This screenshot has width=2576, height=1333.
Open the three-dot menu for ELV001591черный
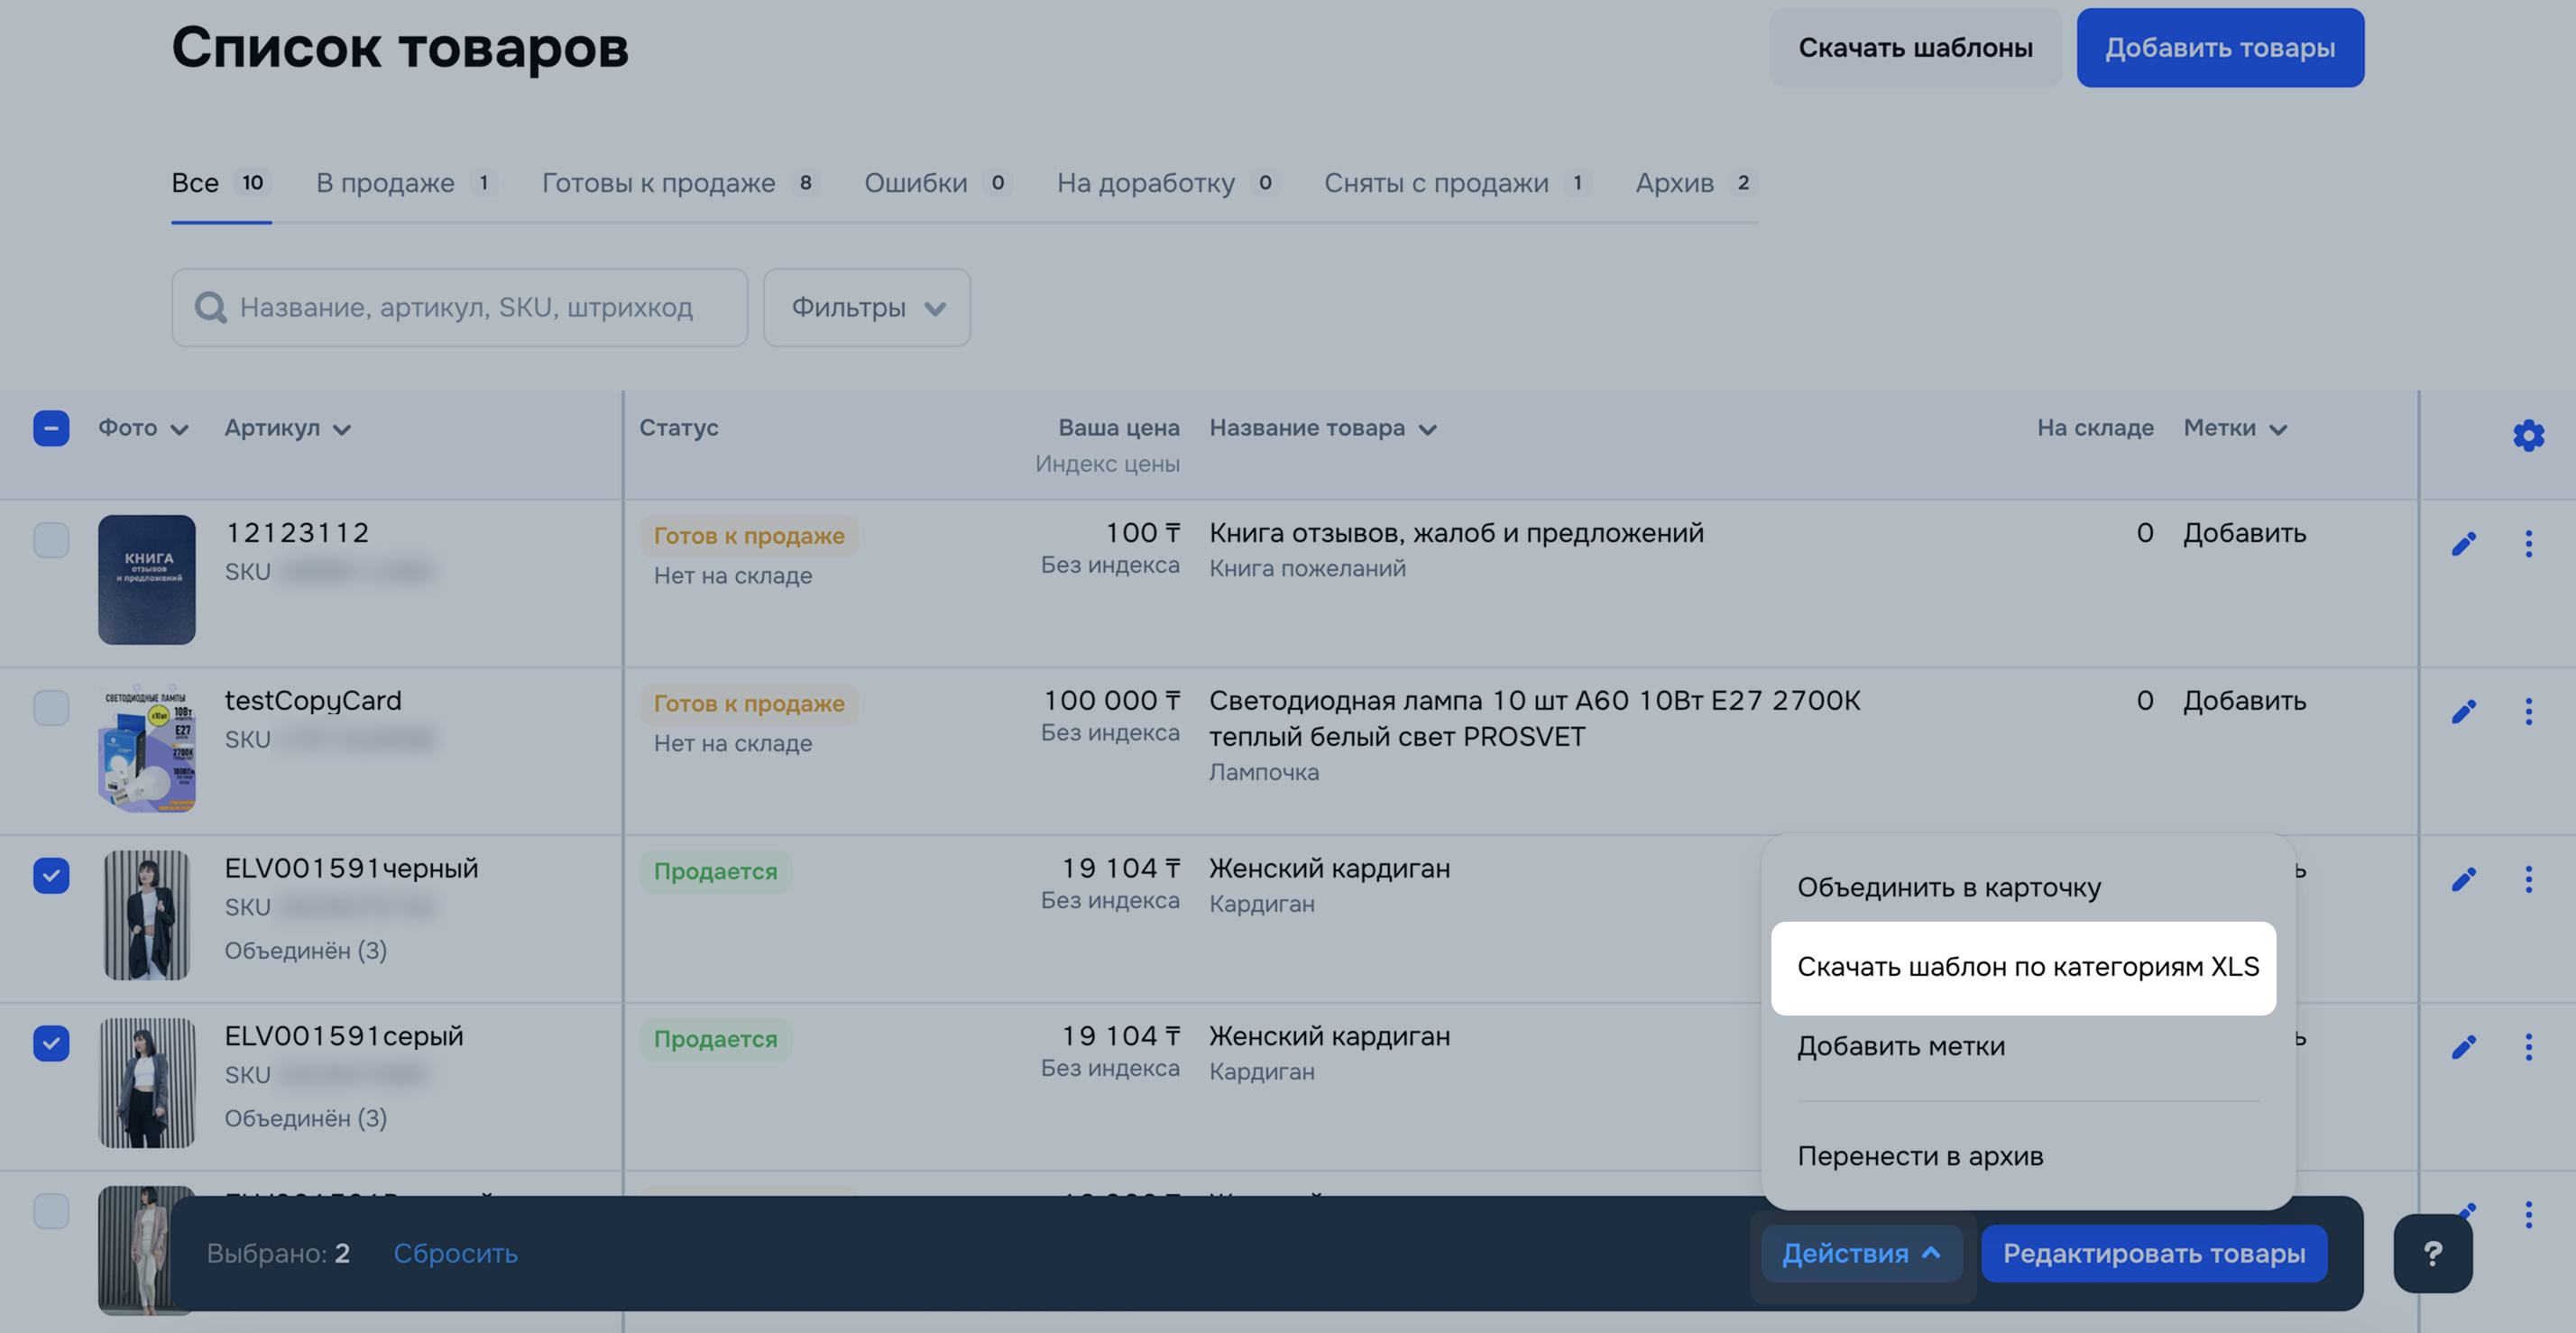click(x=2528, y=879)
